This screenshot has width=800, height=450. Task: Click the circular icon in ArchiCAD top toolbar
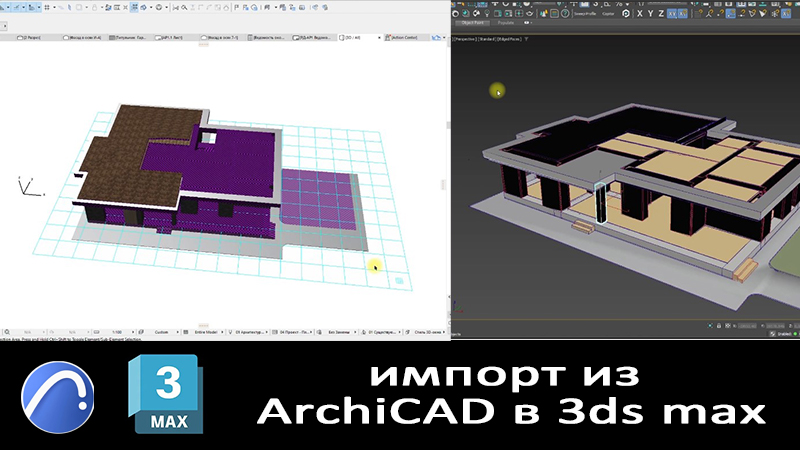click(159, 8)
